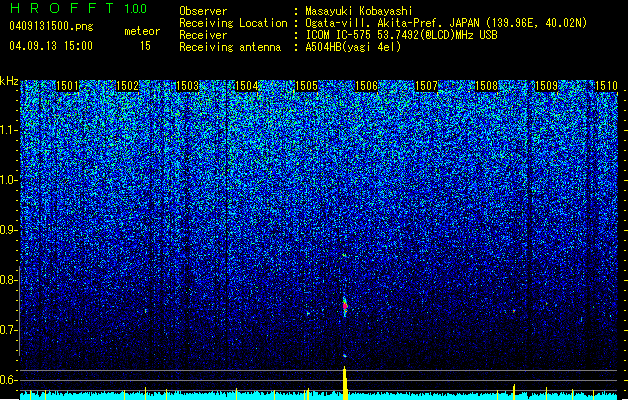This screenshot has height=400, width=629.
Task: Click the 1507 time marker
Action: [x=426, y=86]
